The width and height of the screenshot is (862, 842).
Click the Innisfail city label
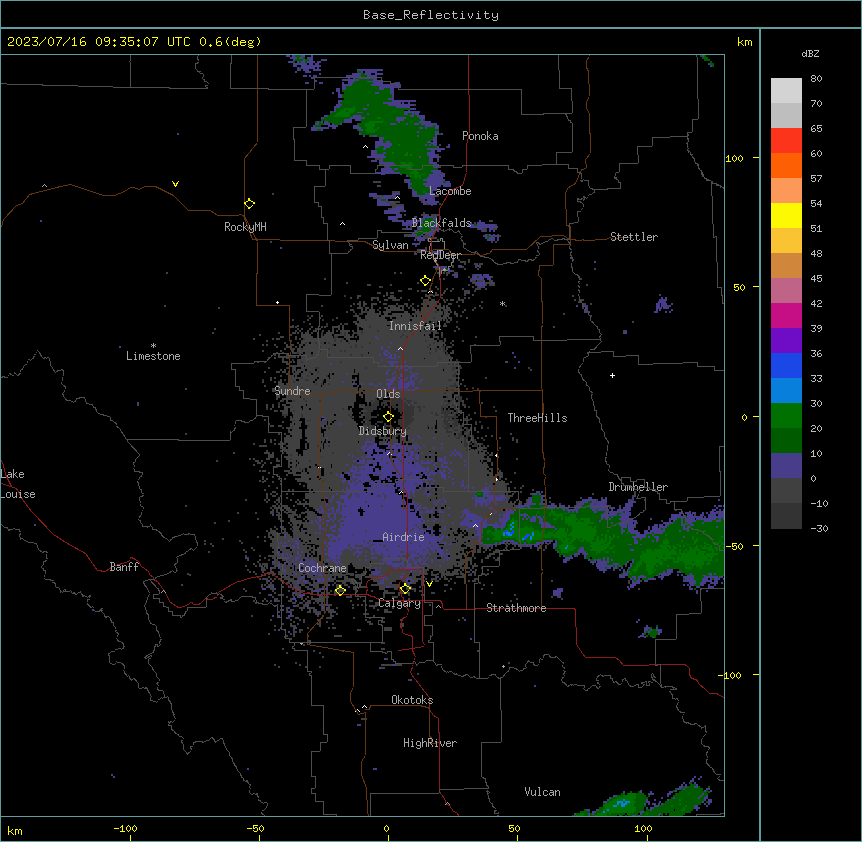coord(415,326)
